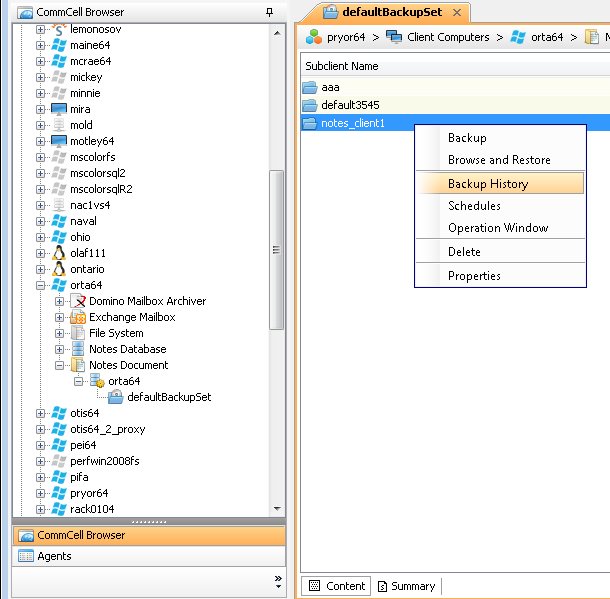Click the mira monitor icon
This screenshot has width=610, height=599.
pos(59,109)
